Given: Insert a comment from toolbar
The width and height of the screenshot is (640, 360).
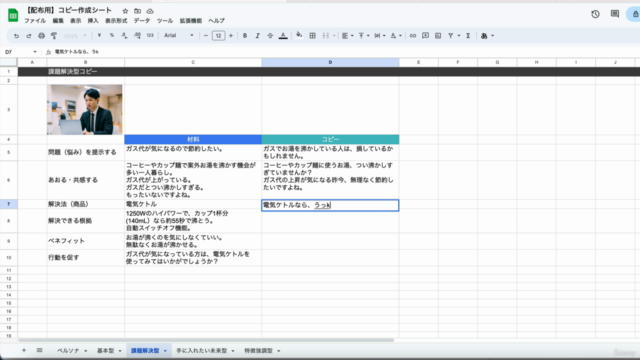Looking at the screenshot, I should coord(425,36).
